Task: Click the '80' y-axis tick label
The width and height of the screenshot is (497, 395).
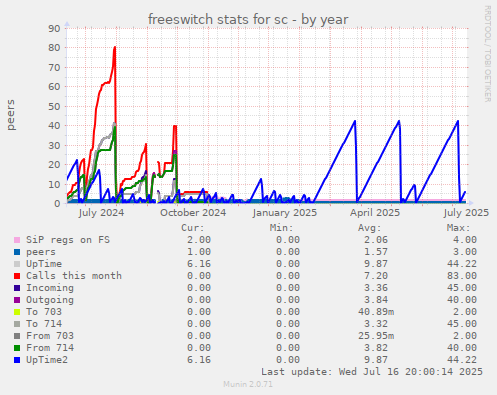Action: point(54,48)
